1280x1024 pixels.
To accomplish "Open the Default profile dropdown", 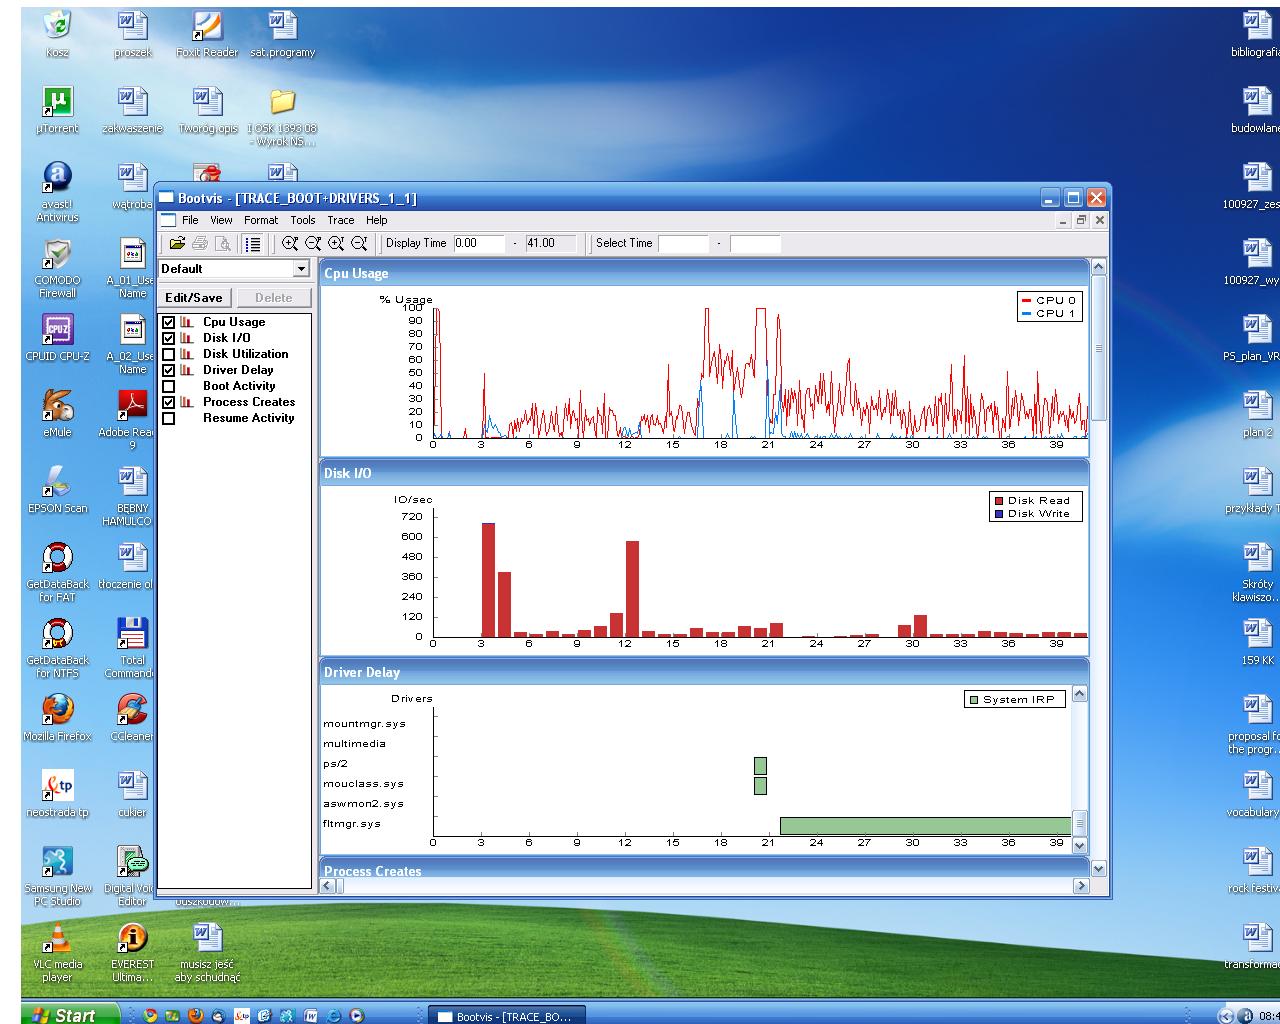I will pos(301,269).
